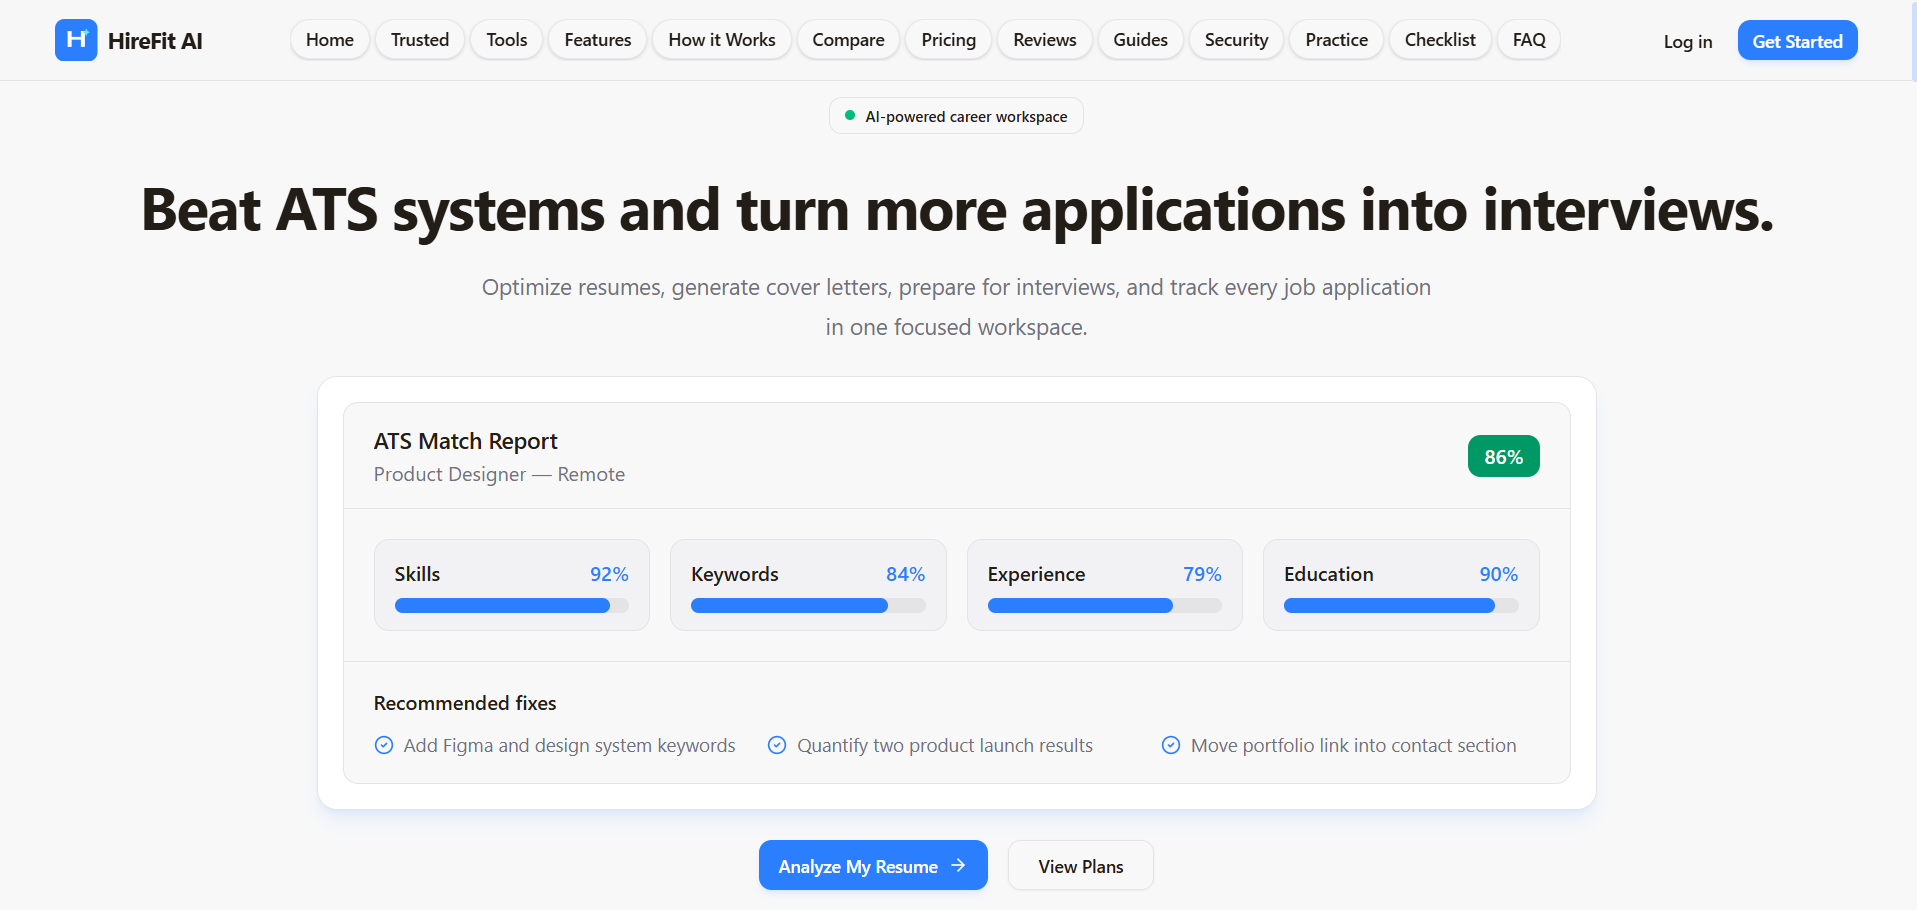Click the 90% Education value
1917x910 pixels.
(x=1499, y=574)
